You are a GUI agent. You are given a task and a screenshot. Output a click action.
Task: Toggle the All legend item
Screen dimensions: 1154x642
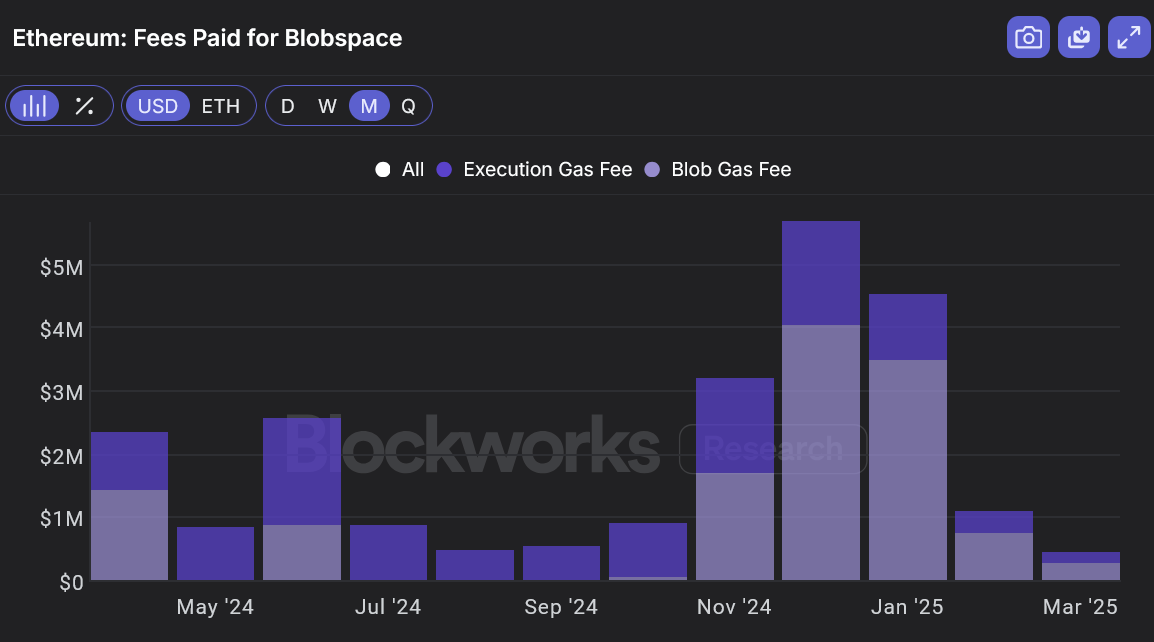point(400,170)
